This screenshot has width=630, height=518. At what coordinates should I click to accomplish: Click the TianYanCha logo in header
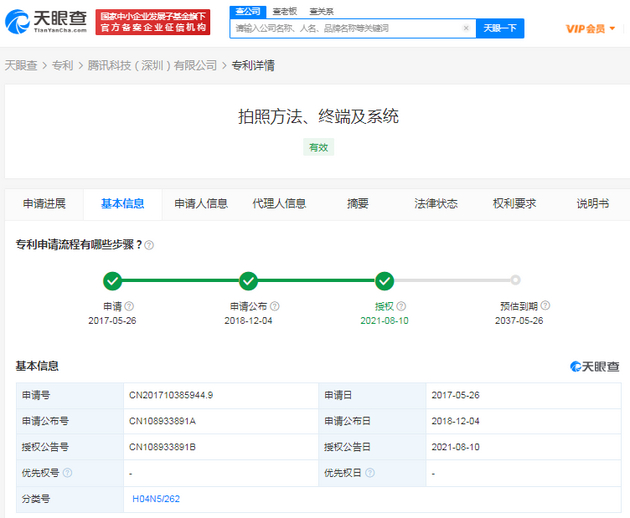coord(48,22)
